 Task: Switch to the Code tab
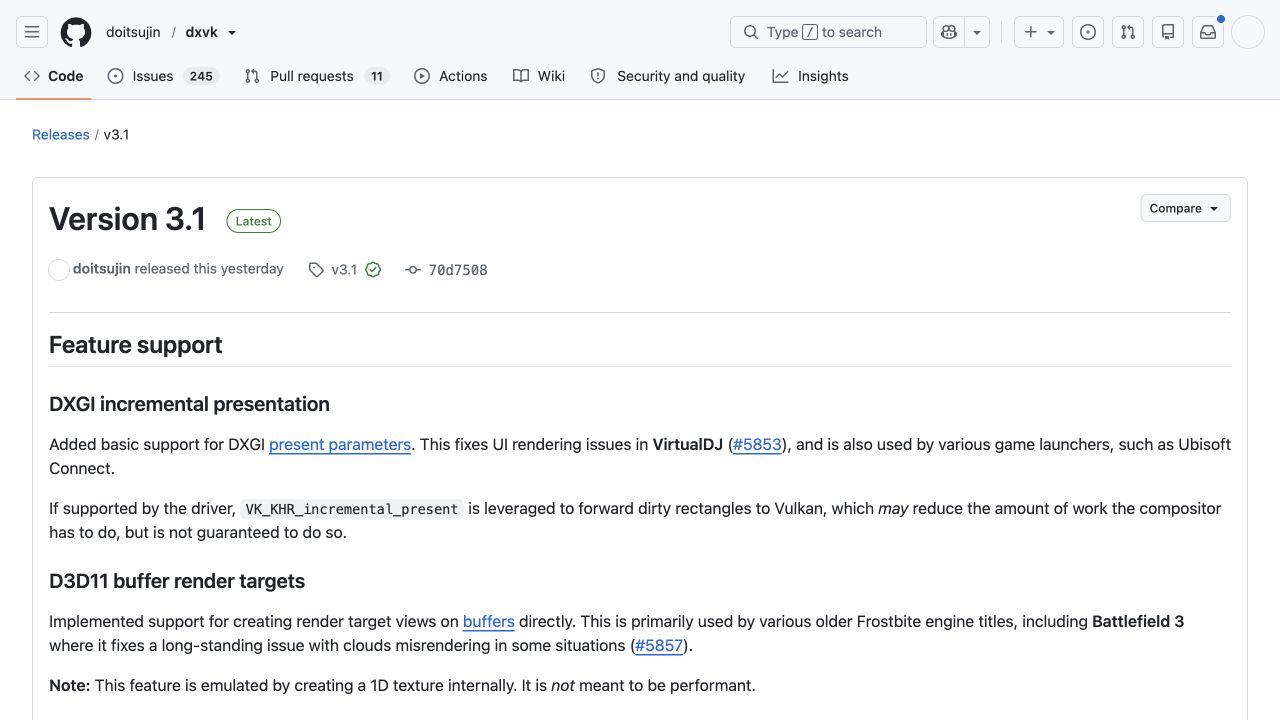pos(54,76)
